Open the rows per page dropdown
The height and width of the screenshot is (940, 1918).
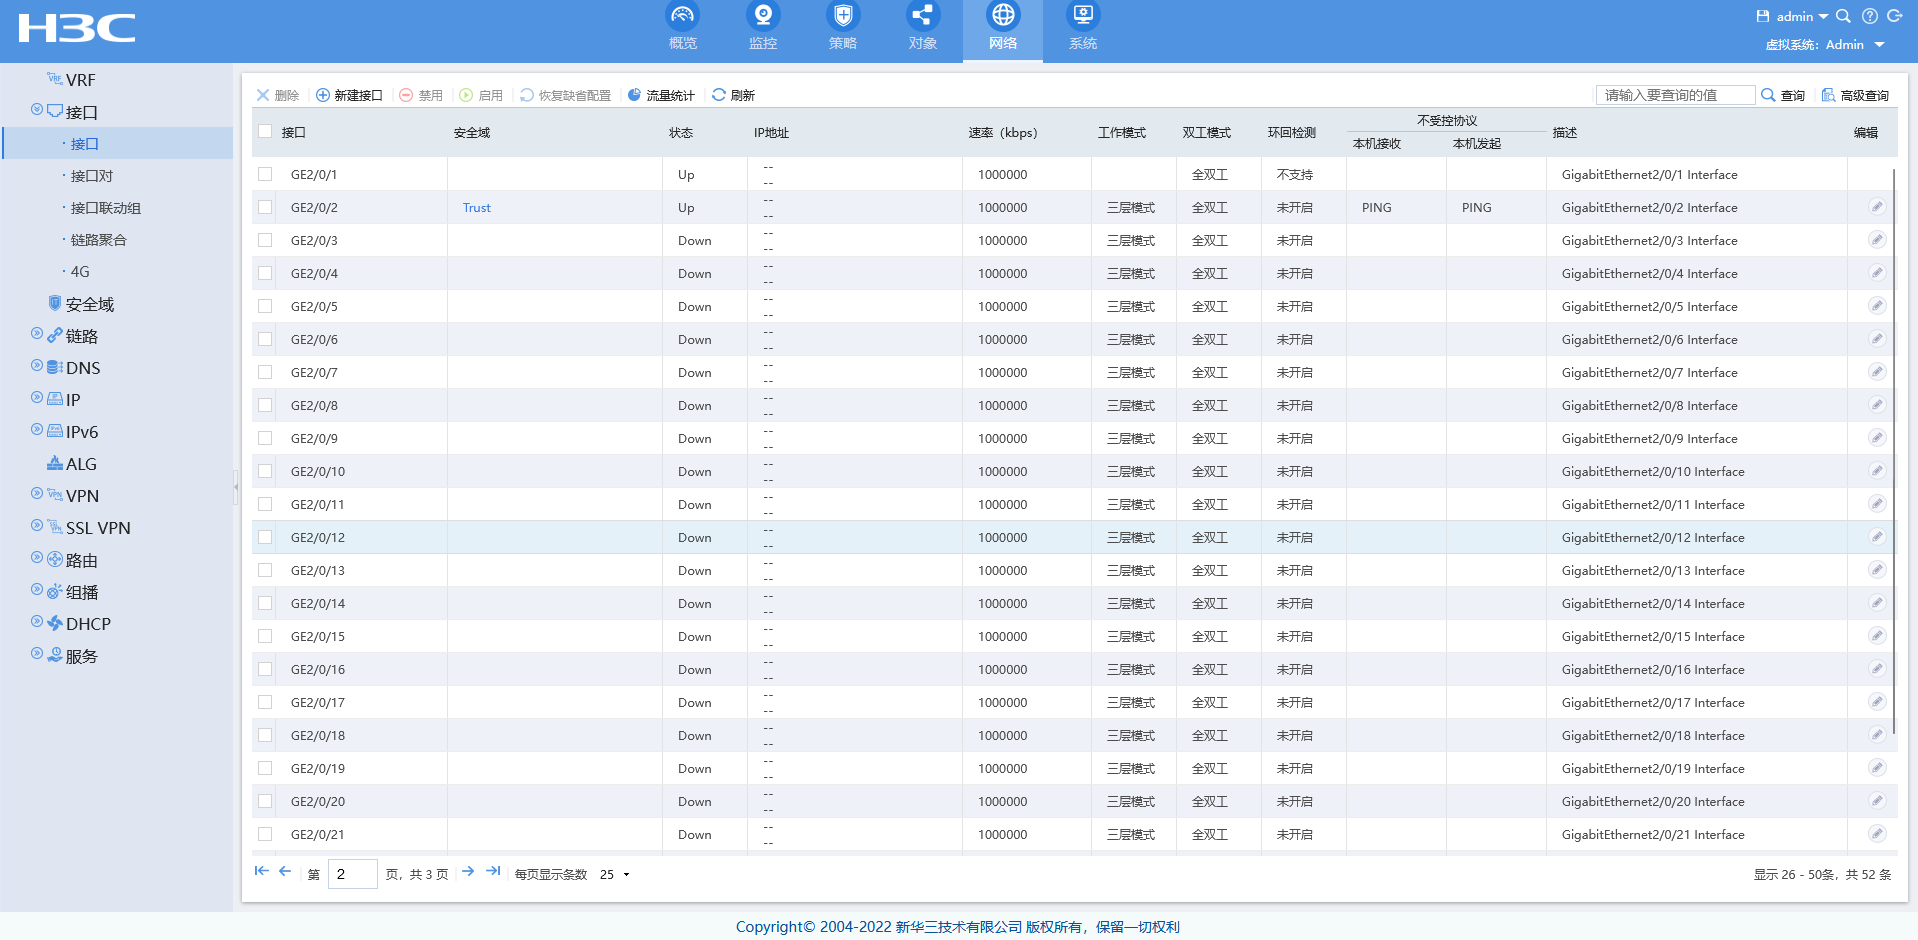[x=615, y=874]
